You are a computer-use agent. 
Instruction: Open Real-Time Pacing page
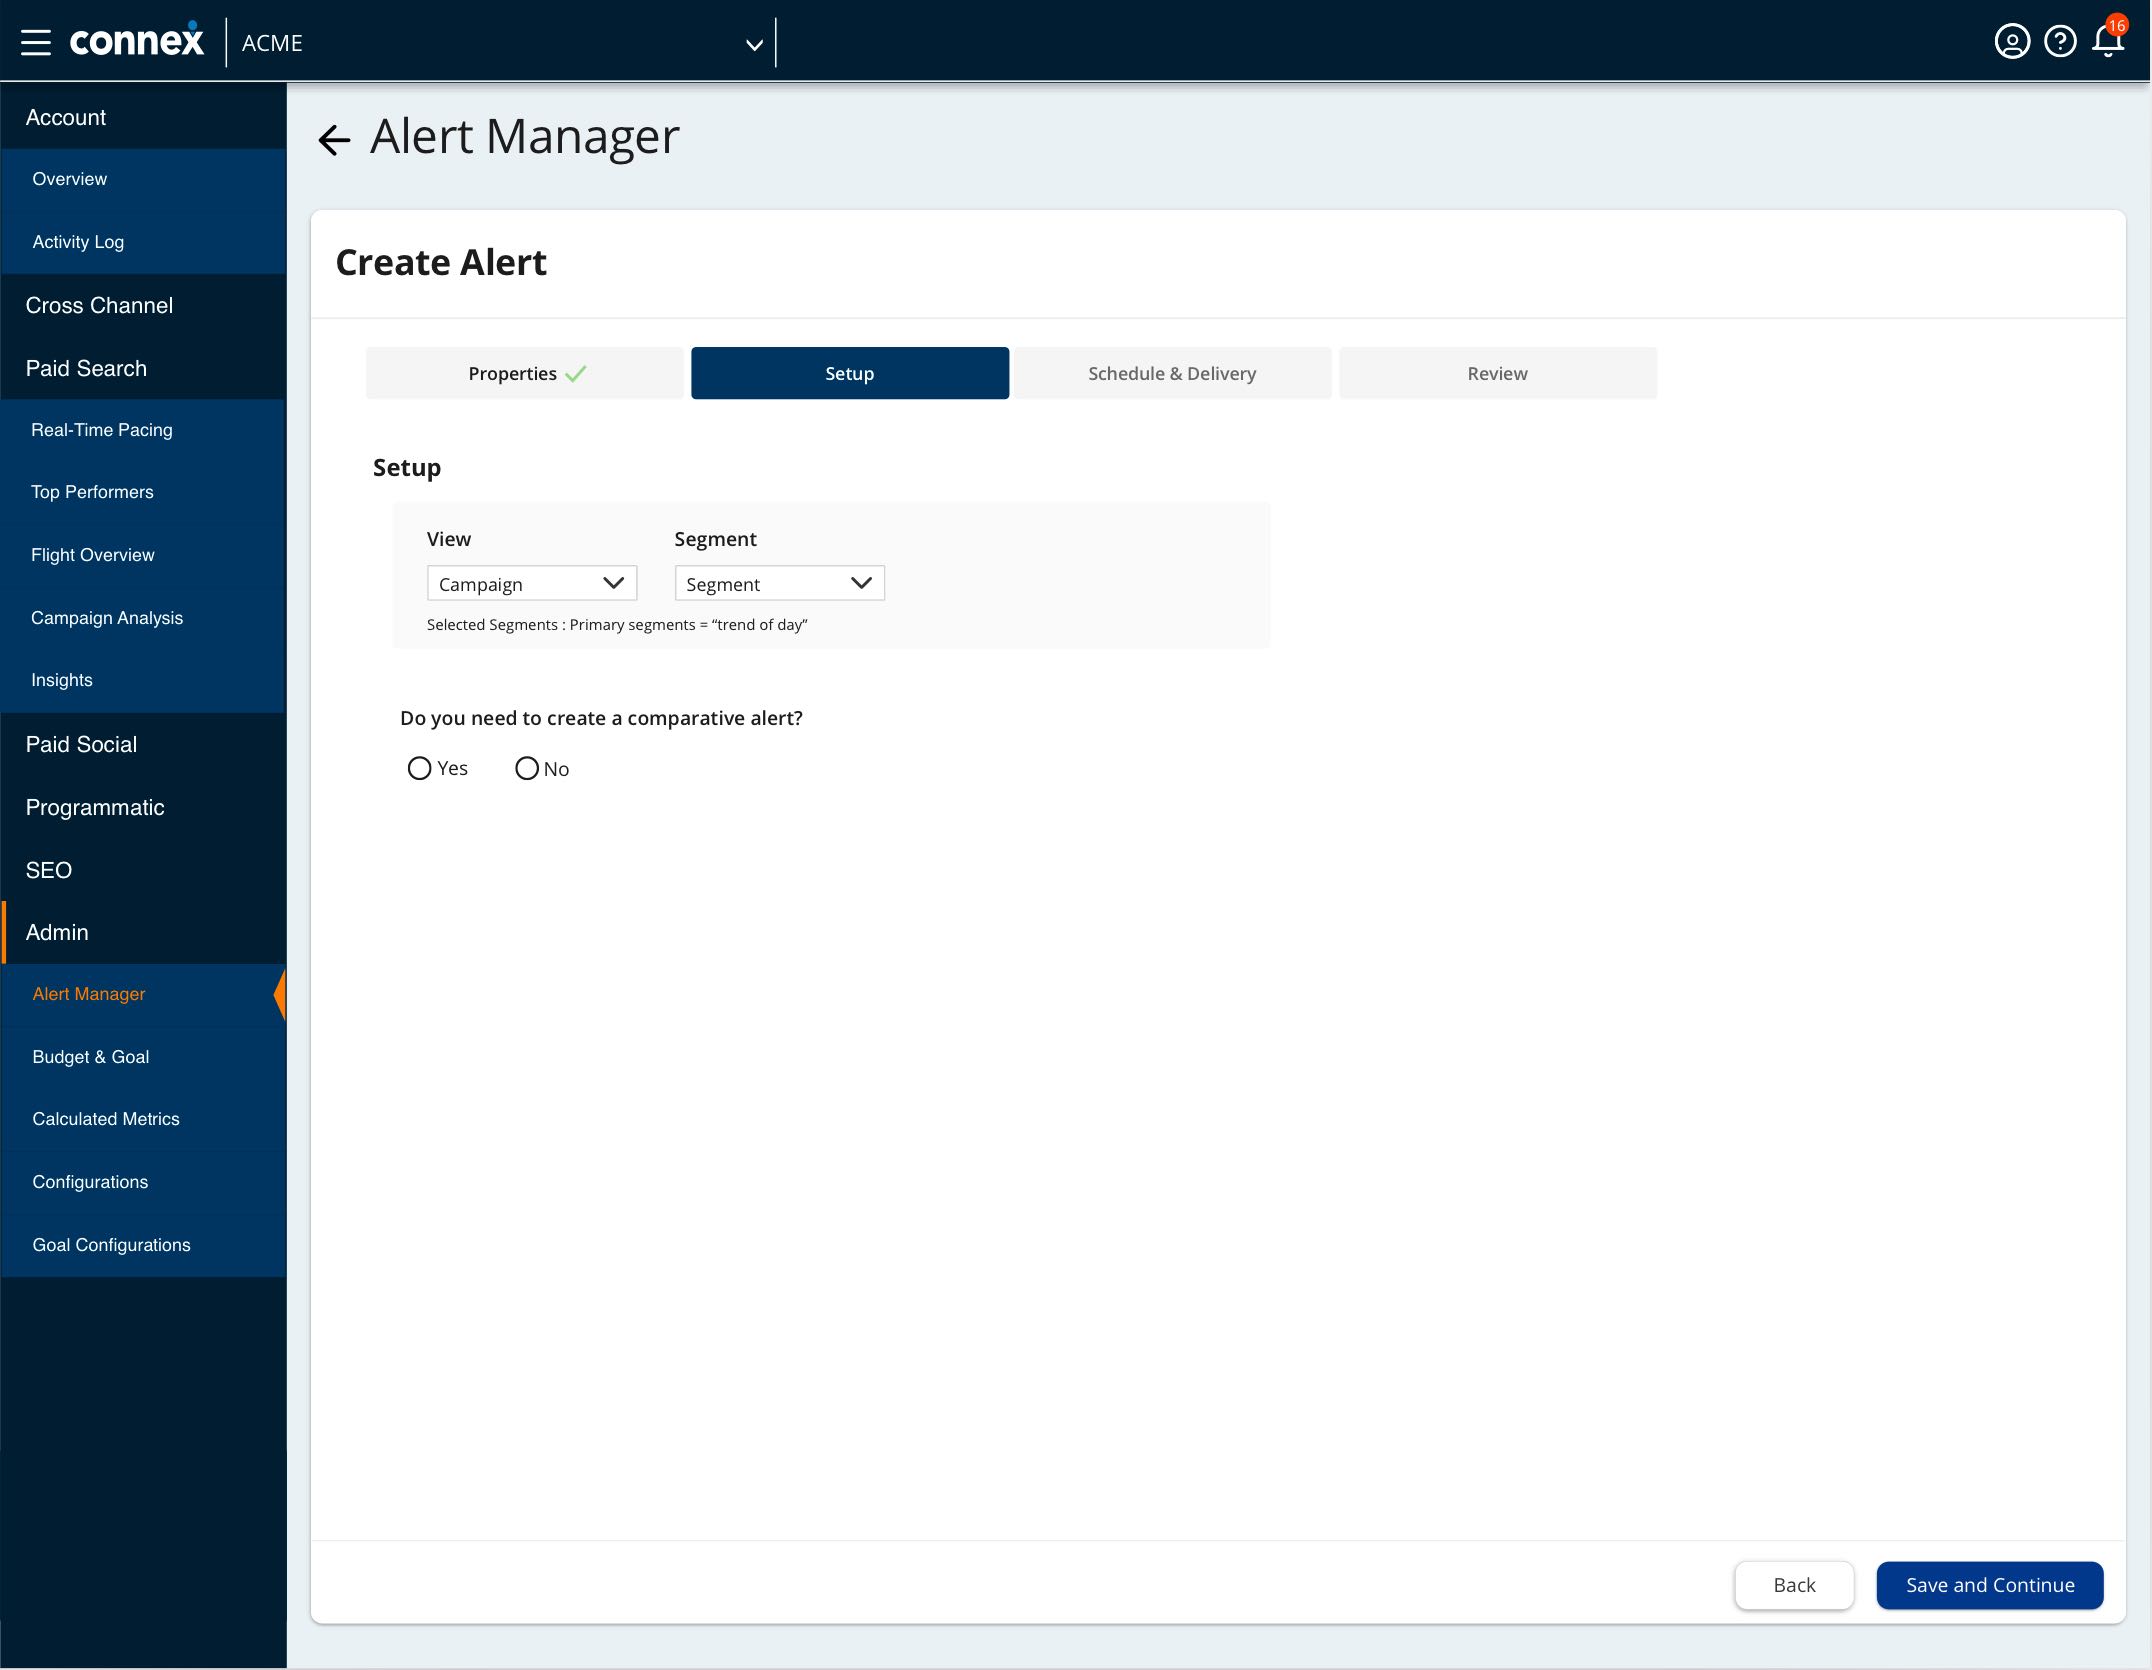coord(144,430)
